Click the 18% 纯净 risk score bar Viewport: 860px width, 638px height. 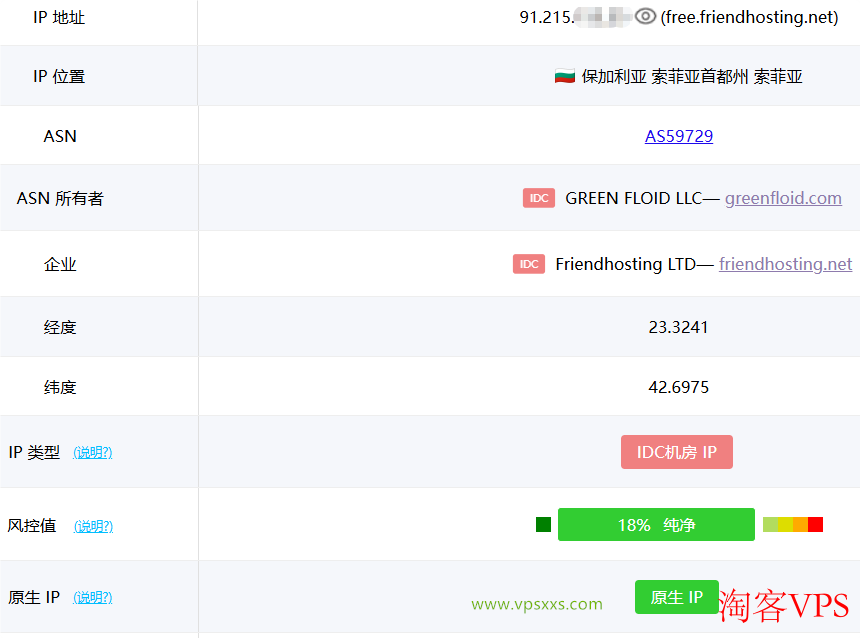pyautogui.click(x=656, y=524)
